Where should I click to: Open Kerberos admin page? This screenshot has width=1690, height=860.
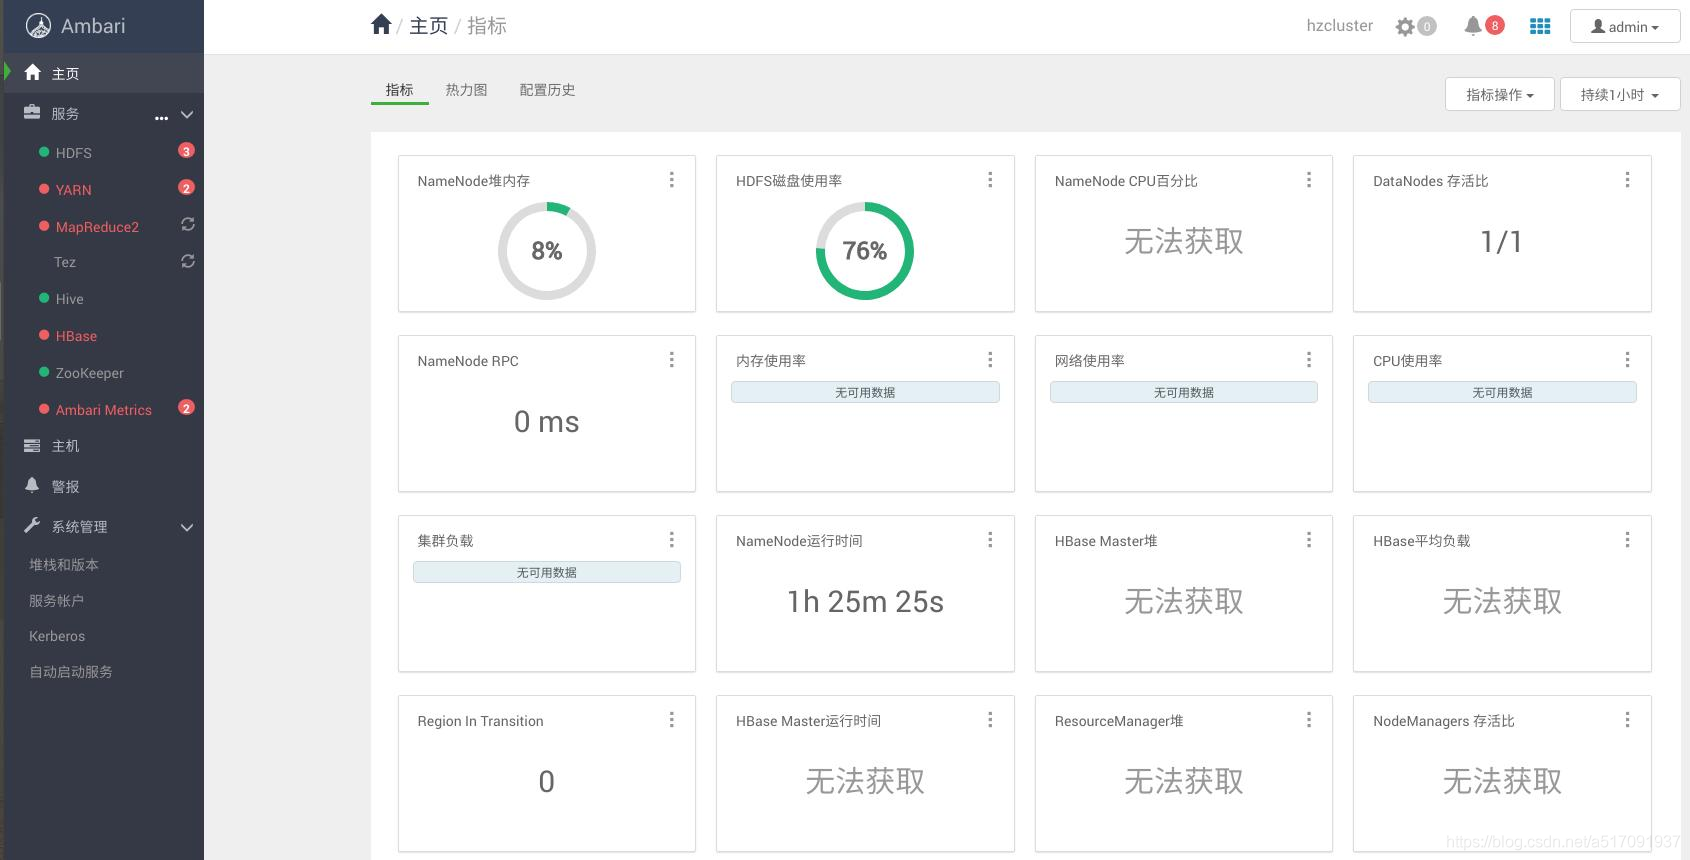coord(57,636)
